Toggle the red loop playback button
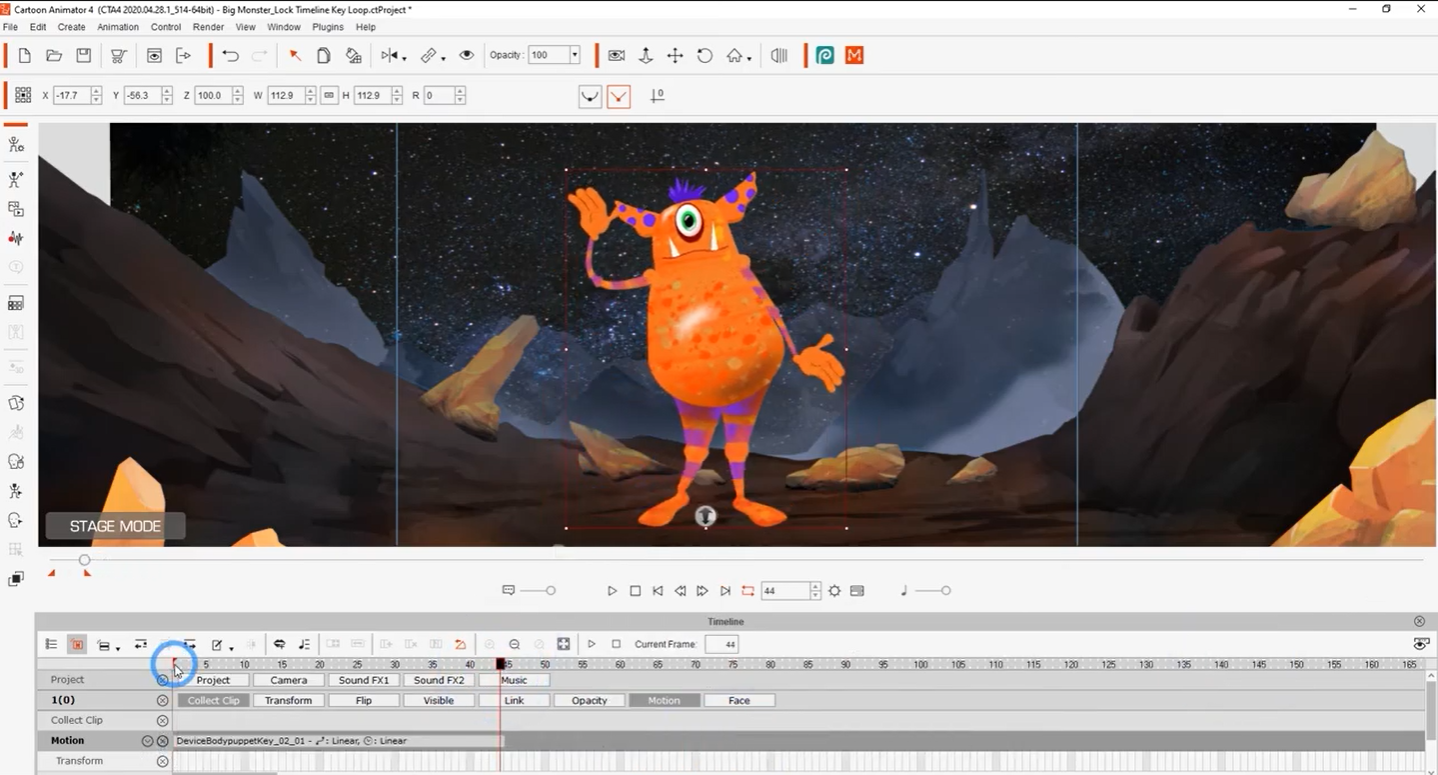1438x775 pixels. [748, 591]
